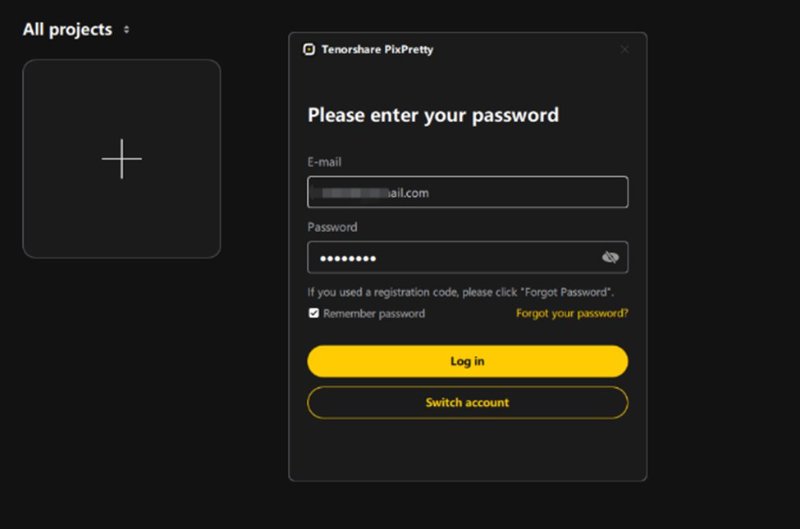
Task: Open the Forgot your password link
Action: [572, 313]
